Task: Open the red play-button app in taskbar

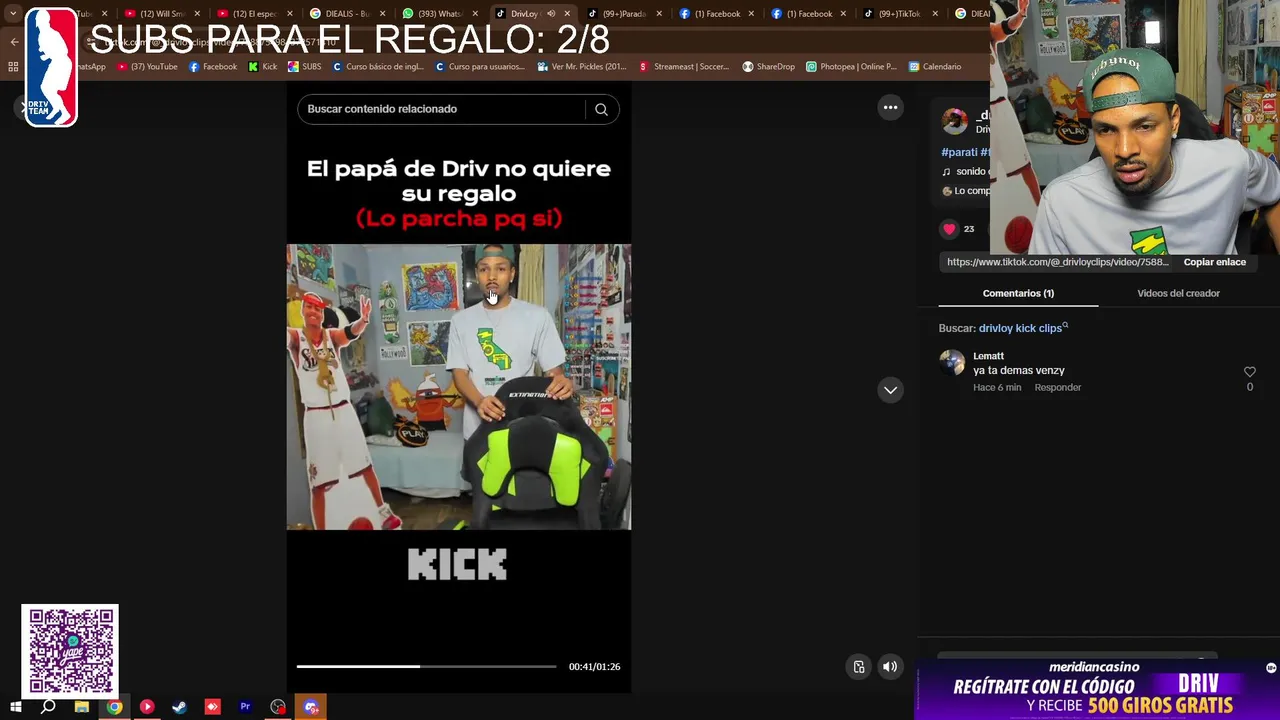Action: pyautogui.click(x=147, y=707)
